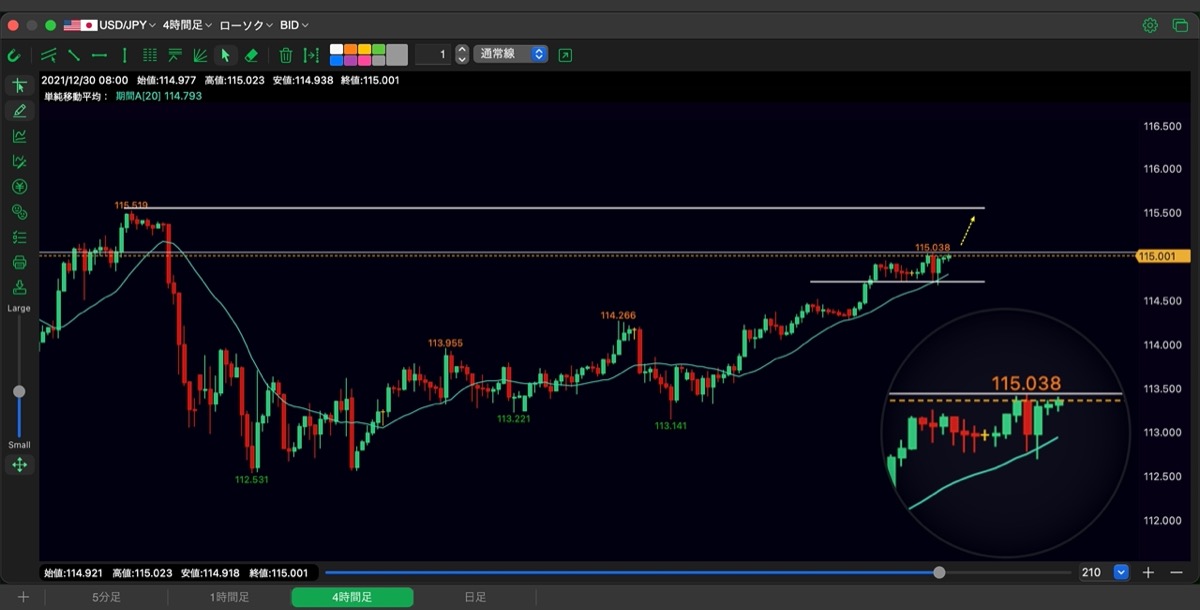Open the chart indicator icon in the sidebar

coord(19,136)
